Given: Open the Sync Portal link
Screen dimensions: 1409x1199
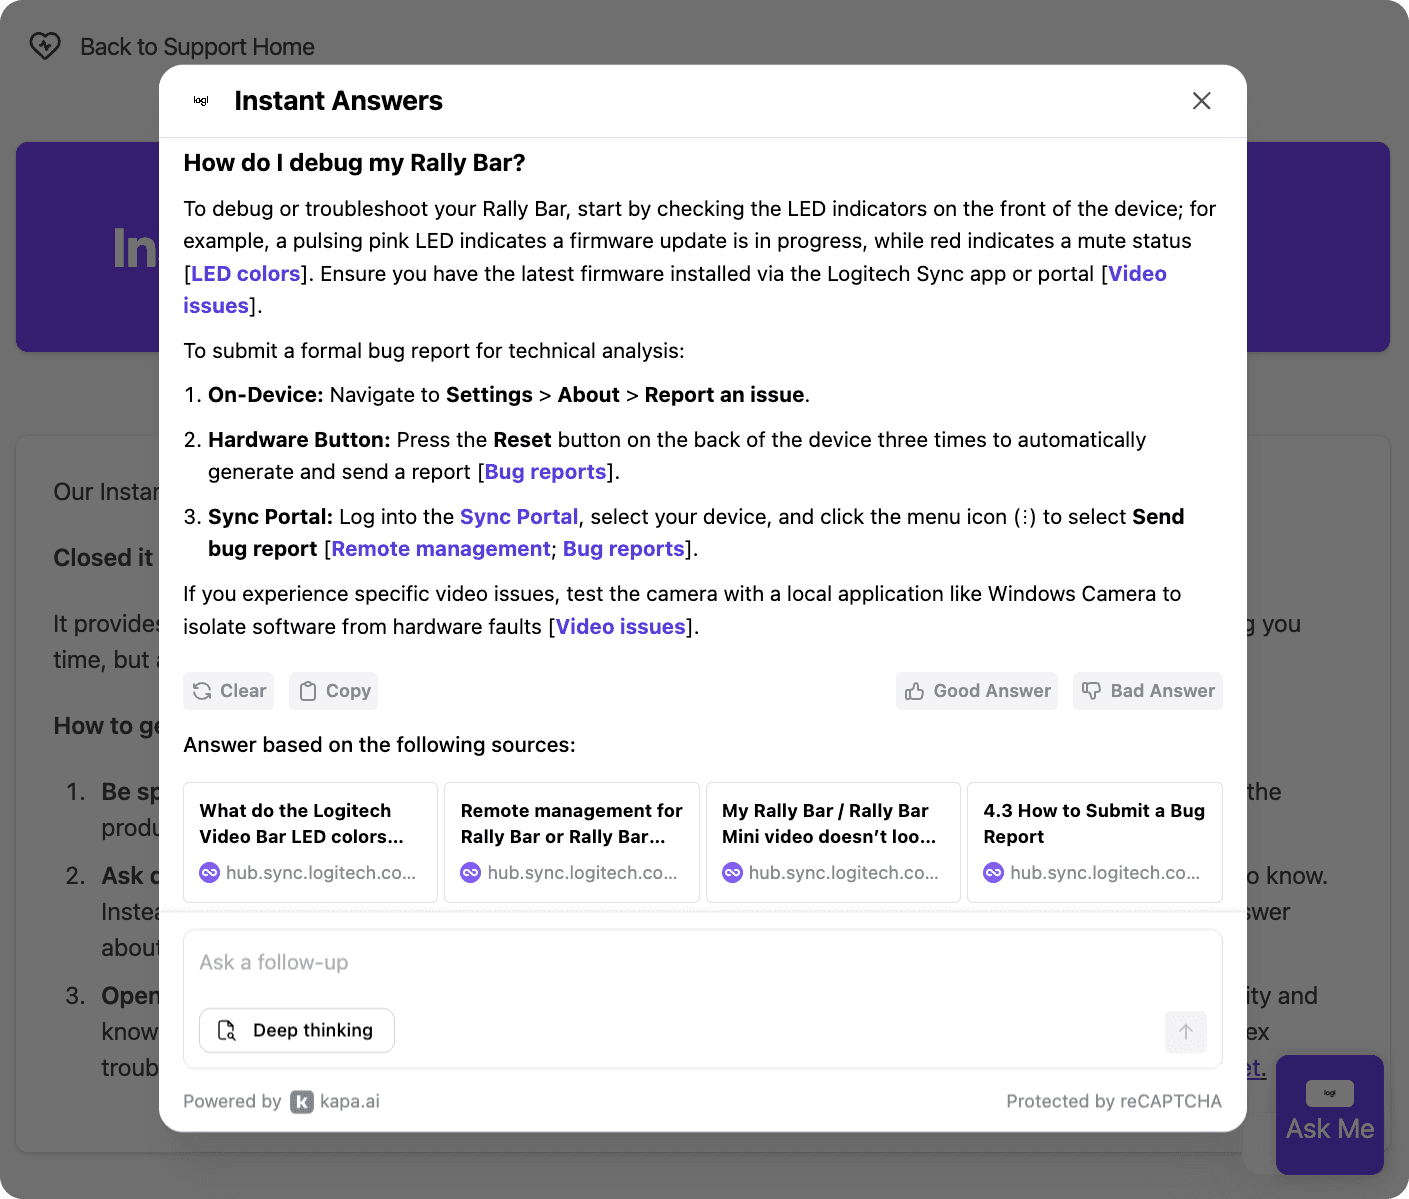Looking at the screenshot, I should coord(519,517).
